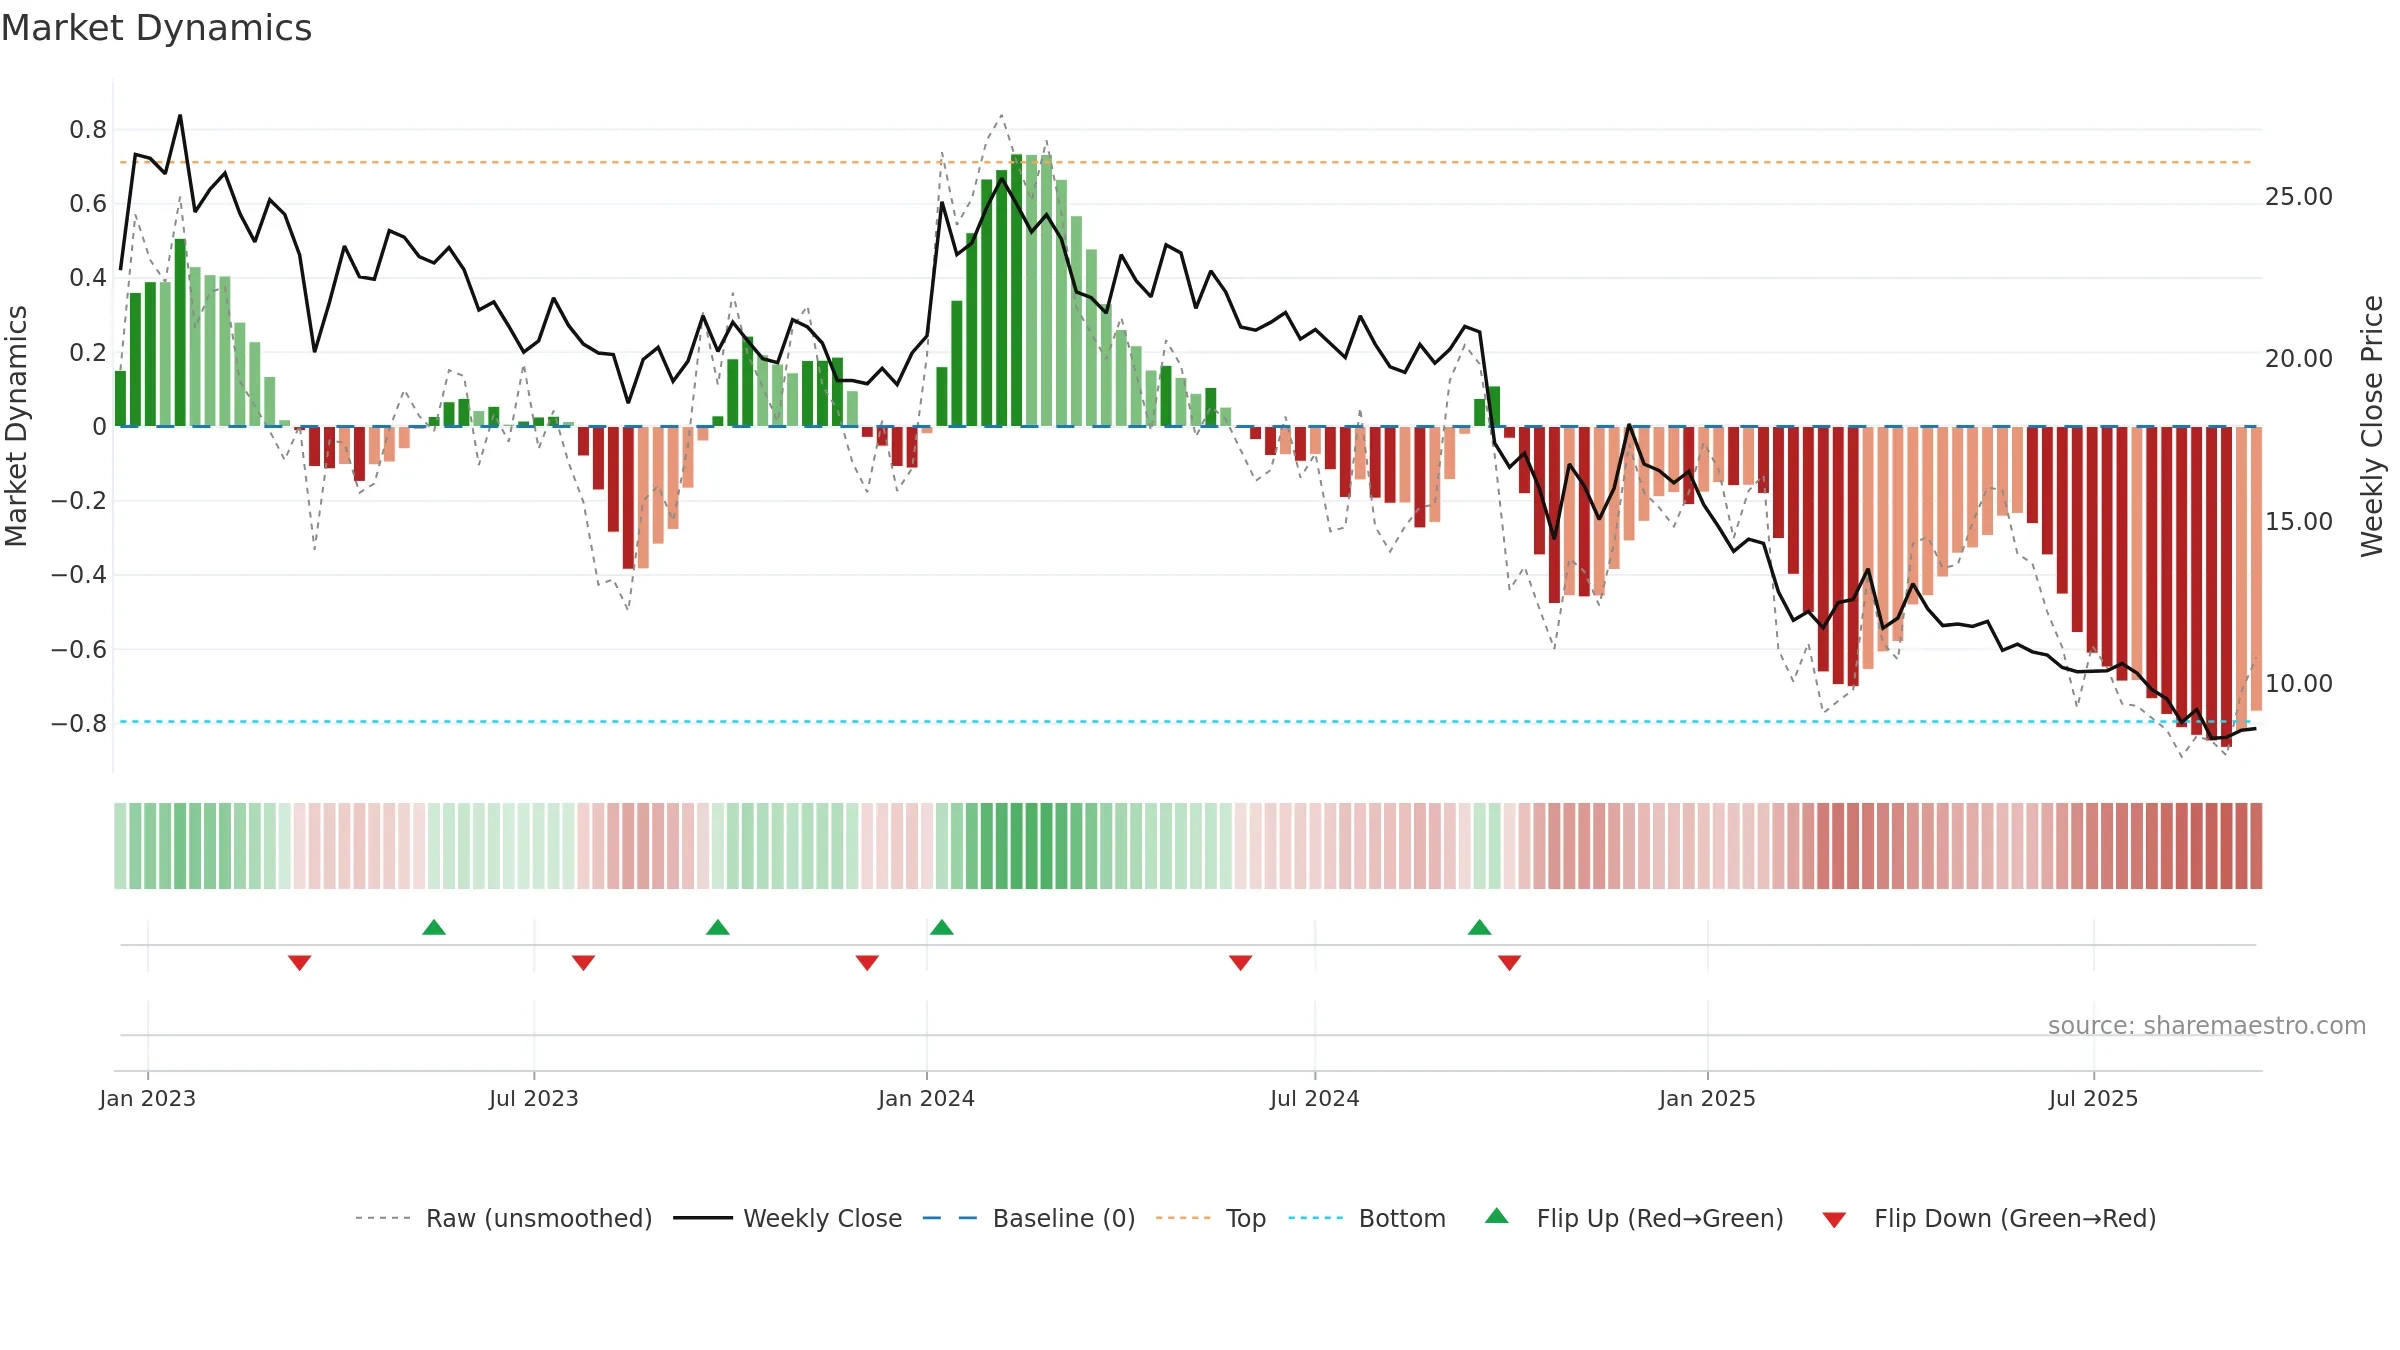Toggle the Top legend entry
The width and height of the screenshot is (2400, 1350).
1211,1218
